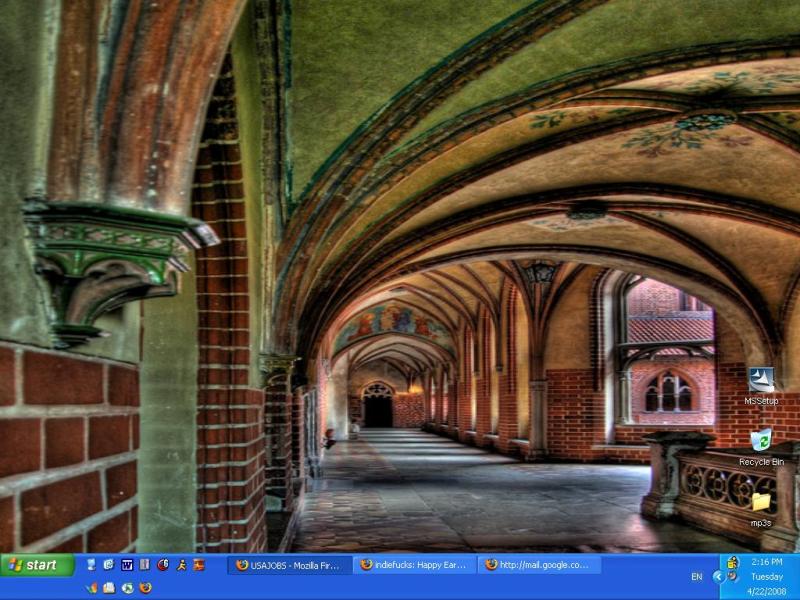Expand hidden system tray icons
800x600 pixels.
(718, 577)
